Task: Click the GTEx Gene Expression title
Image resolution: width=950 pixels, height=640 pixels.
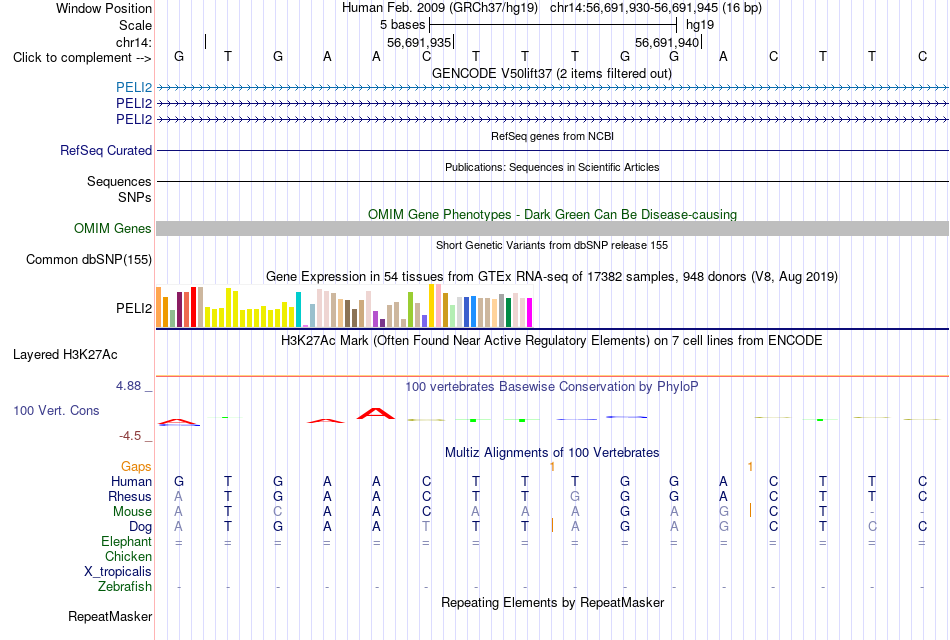Action: click(x=552, y=276)
